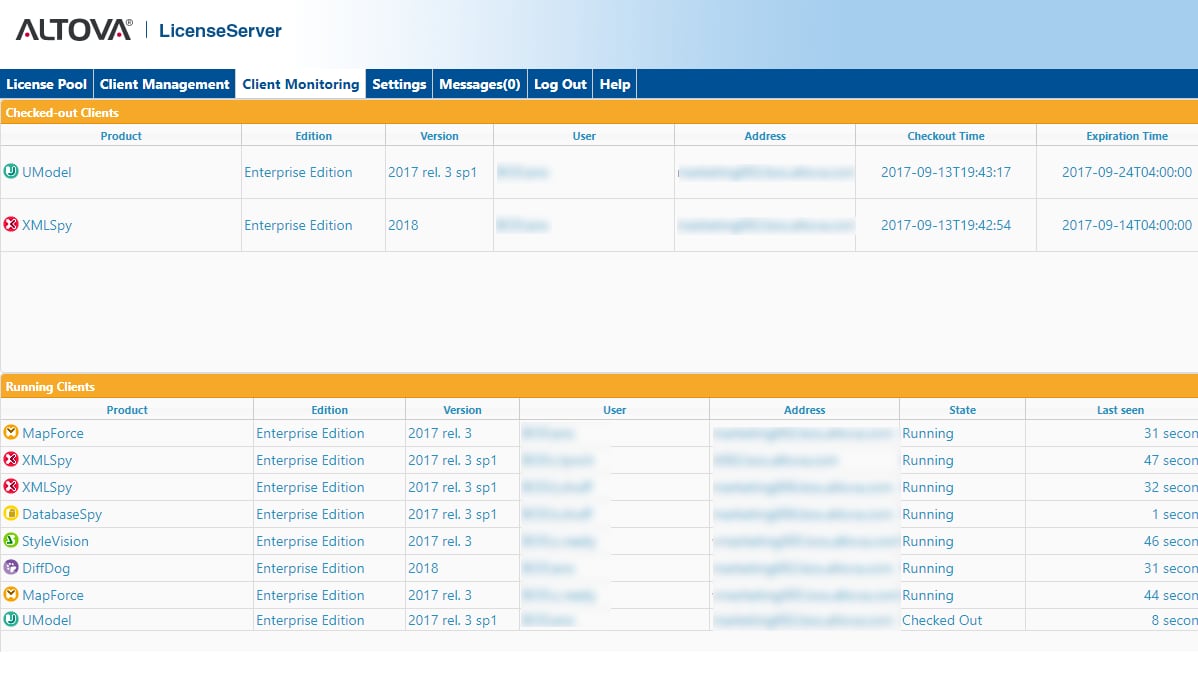1198x673 pixels.
Task: Open the Settings tab
Action: point(399,84)
